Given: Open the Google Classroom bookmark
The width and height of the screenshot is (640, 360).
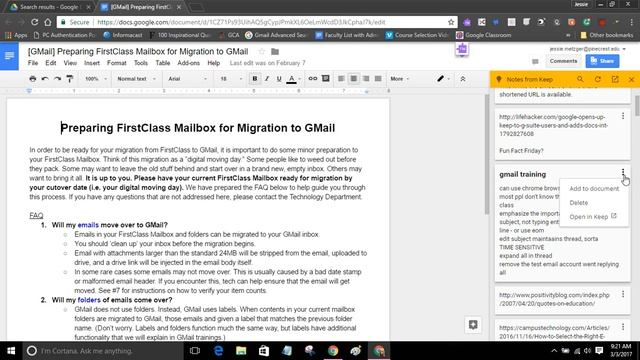Looking at the screenshot, I should pyautogui.click(x=484, y=35).
